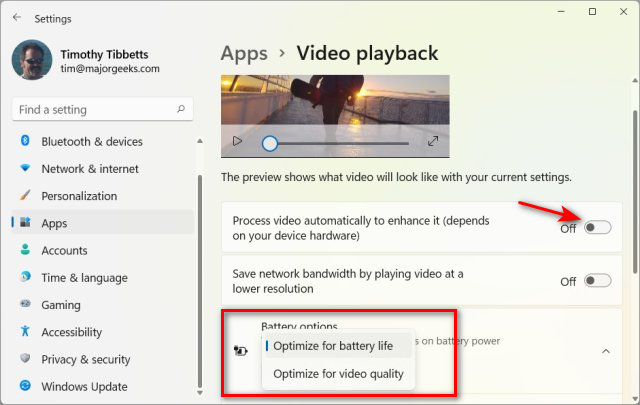Open the Windows Update label
The height and width of the screenshot is (405, 640).
[x=84, y=386]
